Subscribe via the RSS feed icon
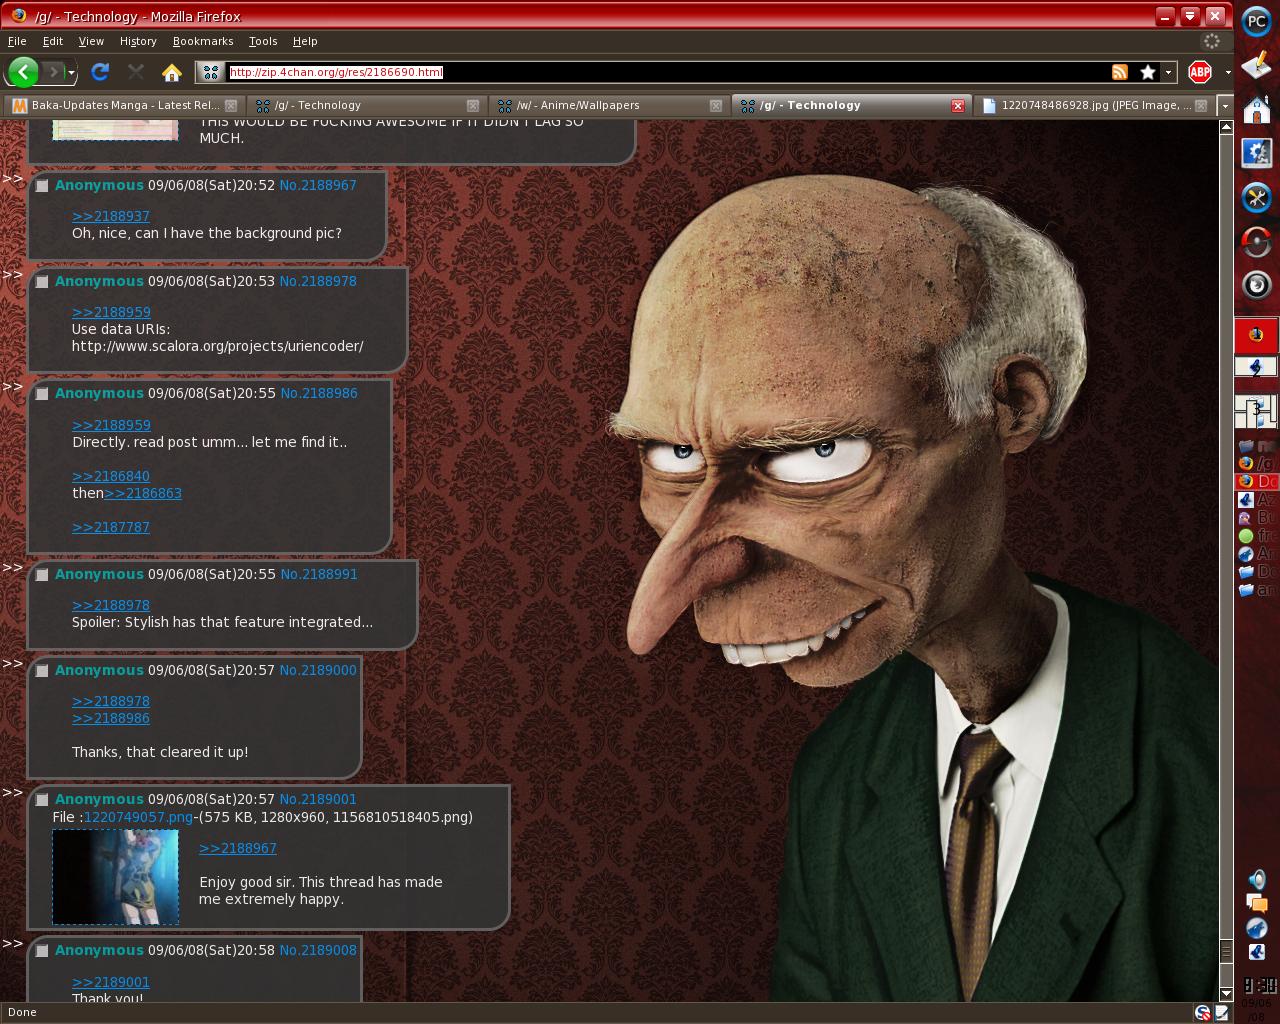This screenshot has width=1280, height=1024. pos(1120,72)
